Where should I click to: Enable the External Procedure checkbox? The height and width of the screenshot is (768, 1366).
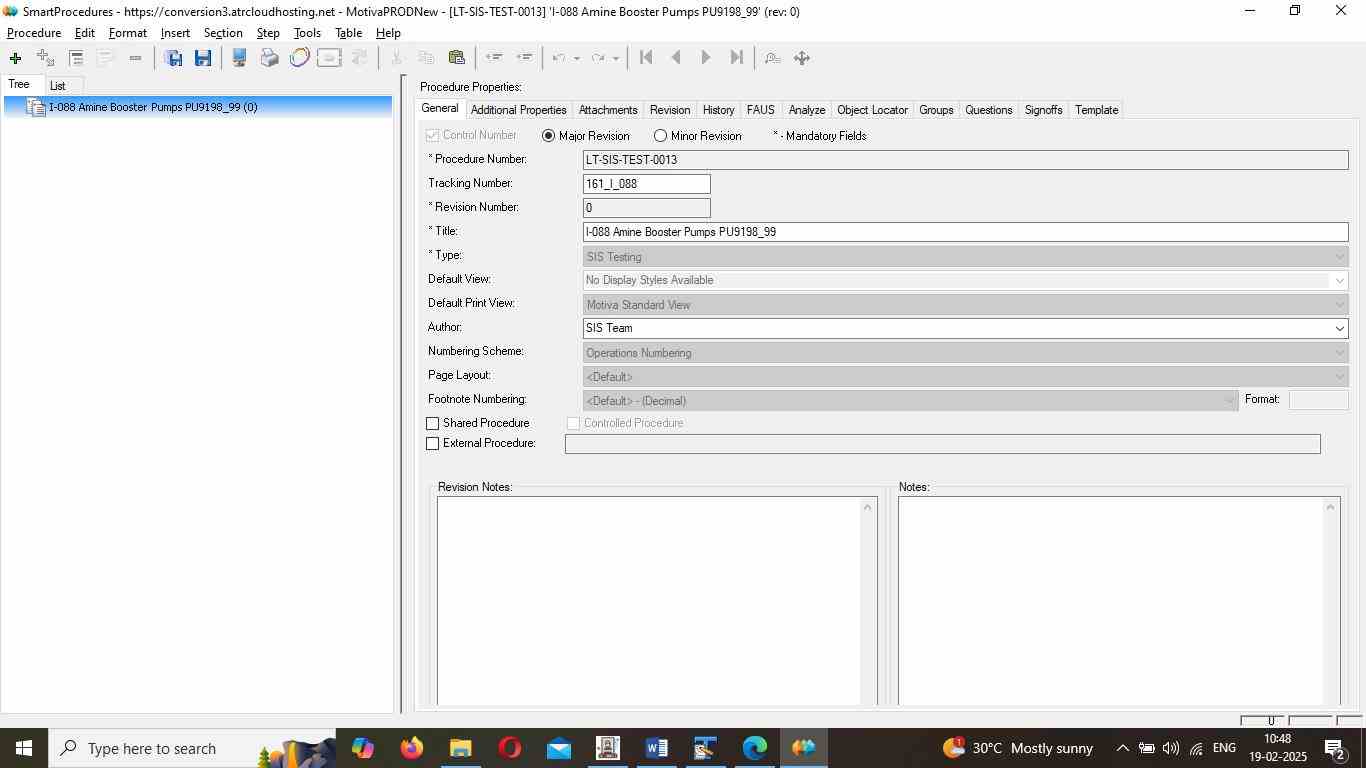433,444
